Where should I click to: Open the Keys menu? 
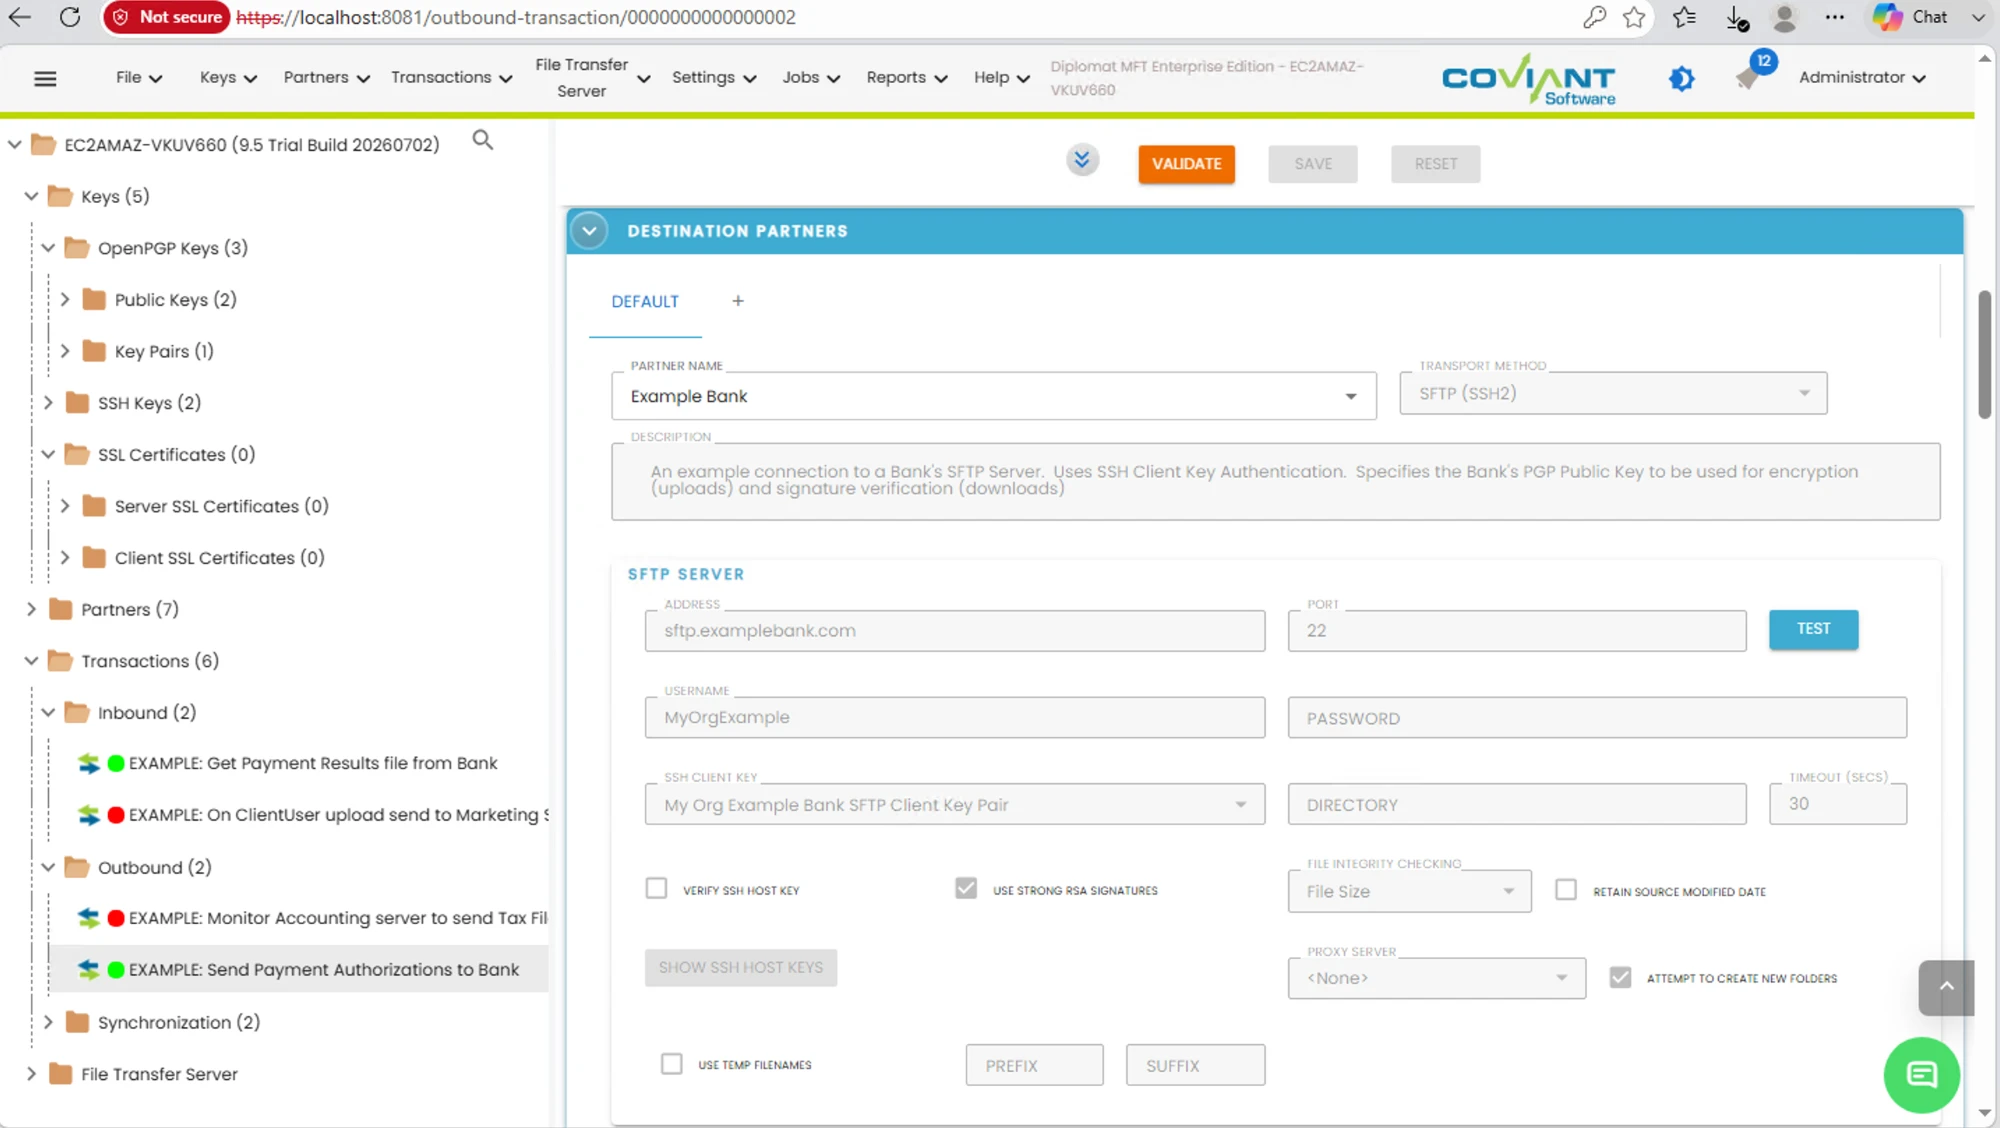(228, 78)
